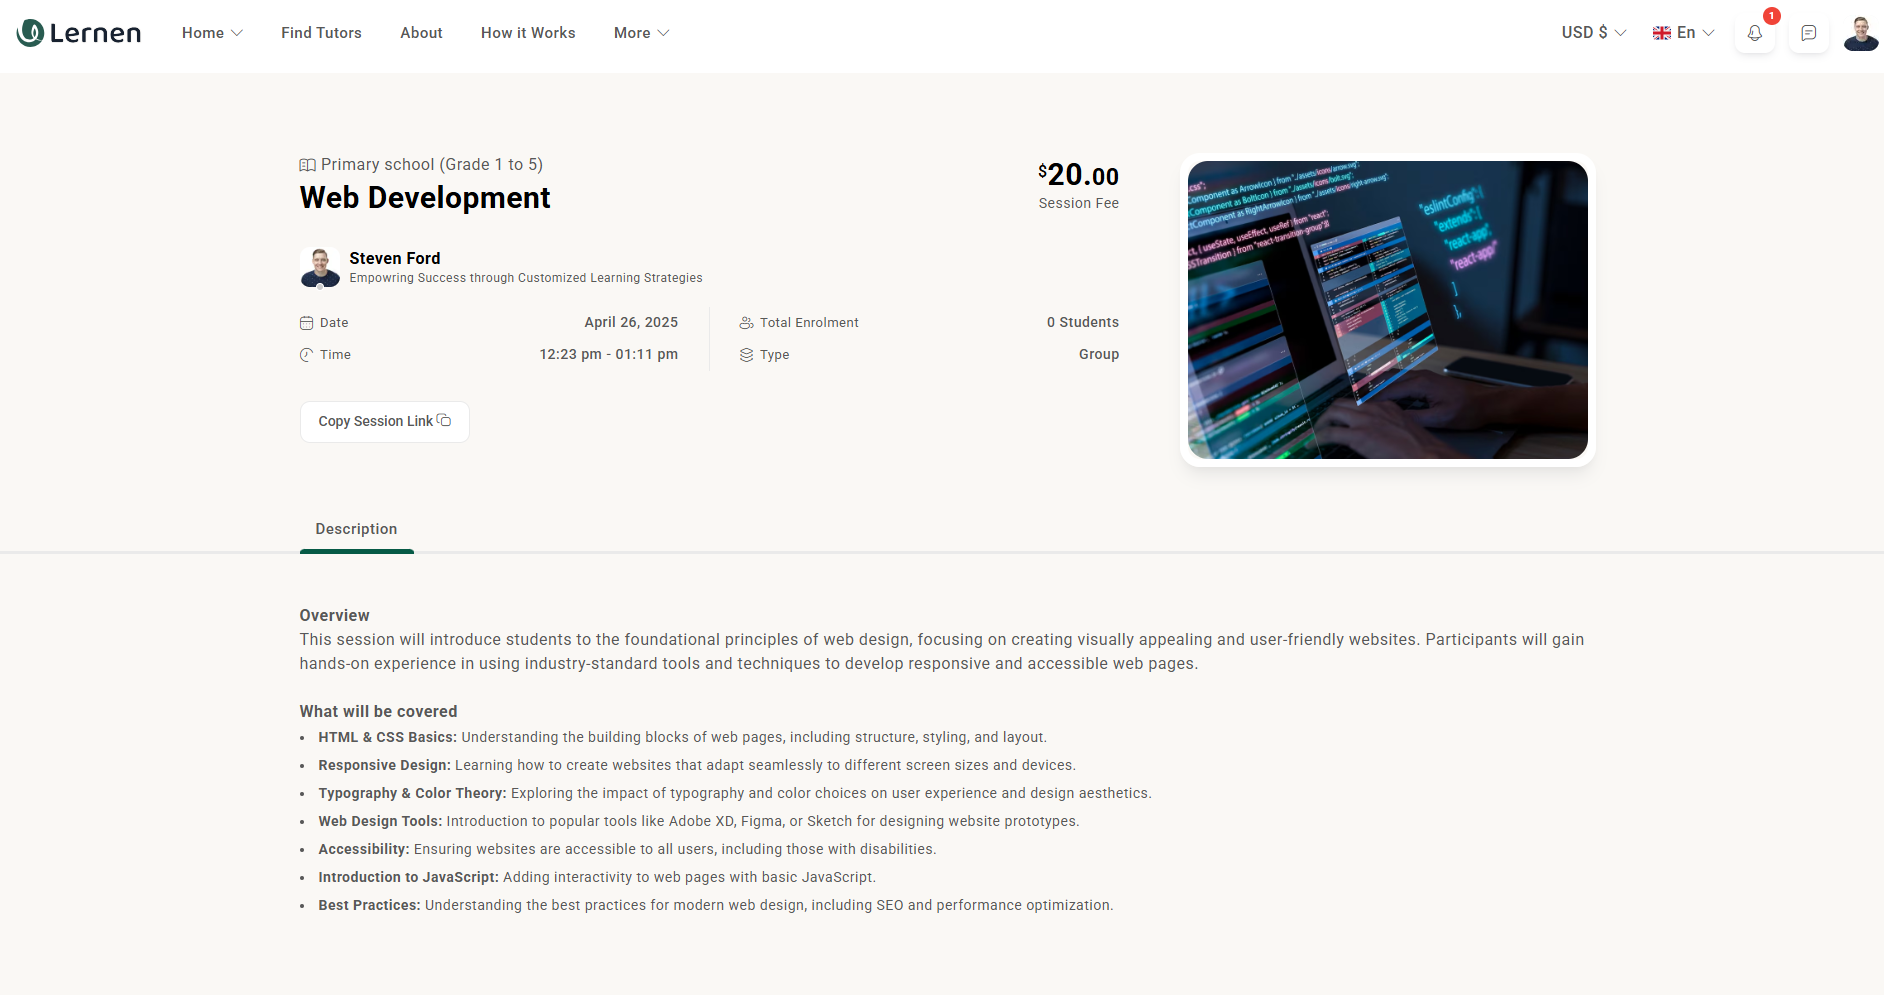1884x995 pixels.
Task: Click the clock icon next to Time
Action: coord(307,355)
